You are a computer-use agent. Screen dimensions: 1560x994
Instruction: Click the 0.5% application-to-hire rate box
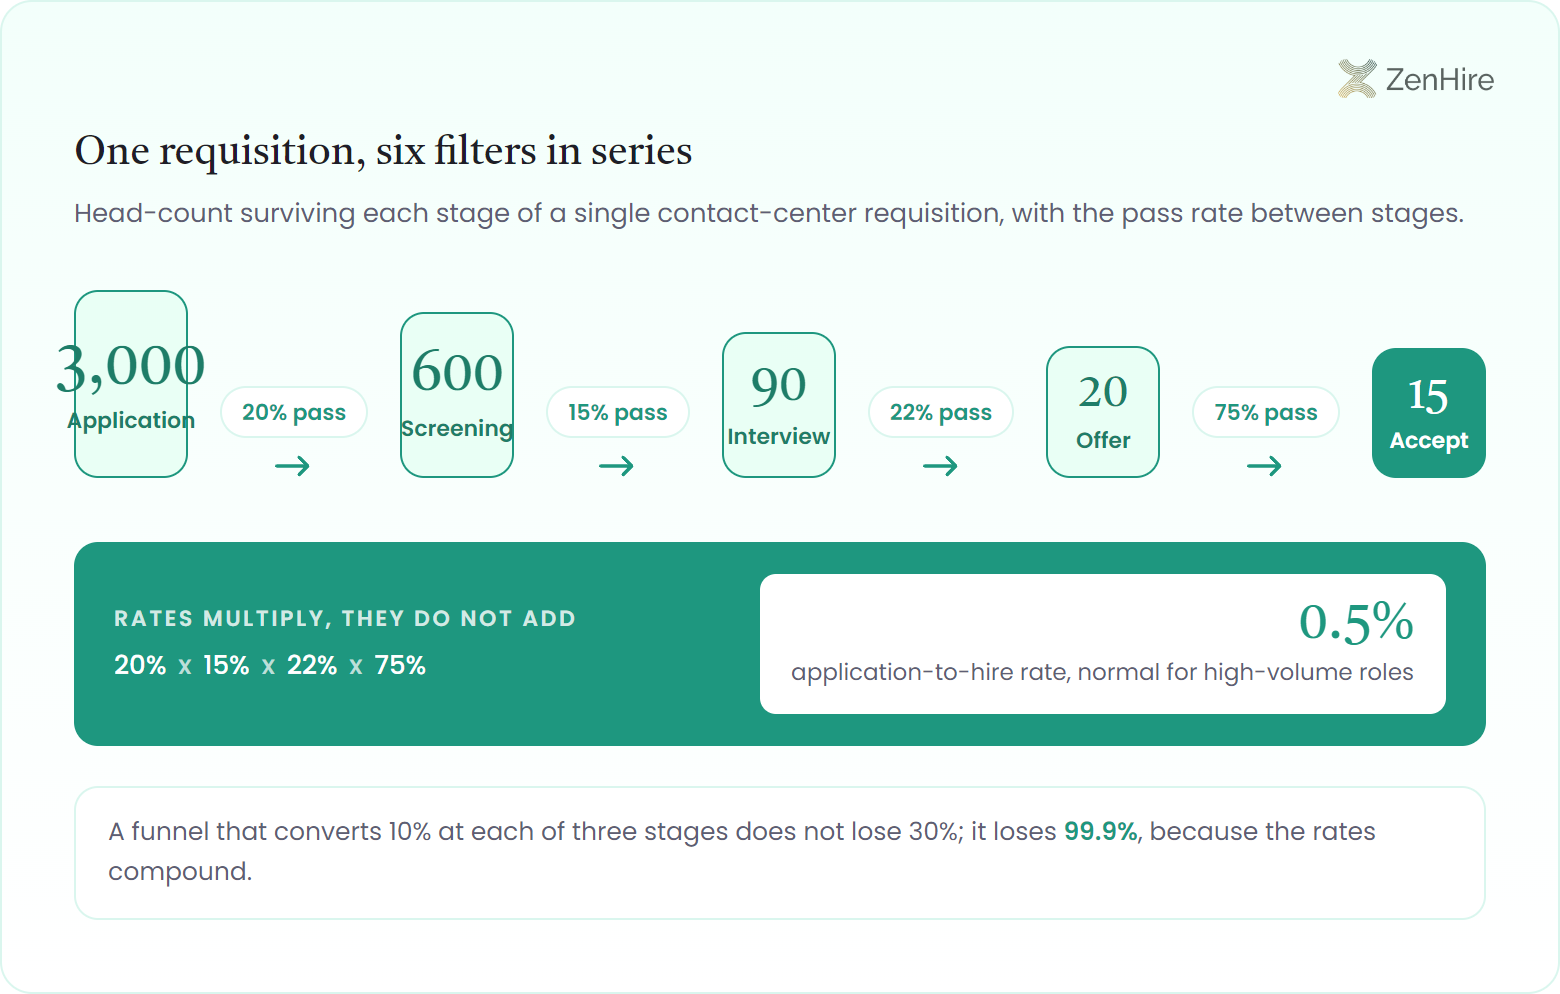tap(1103, 644)
